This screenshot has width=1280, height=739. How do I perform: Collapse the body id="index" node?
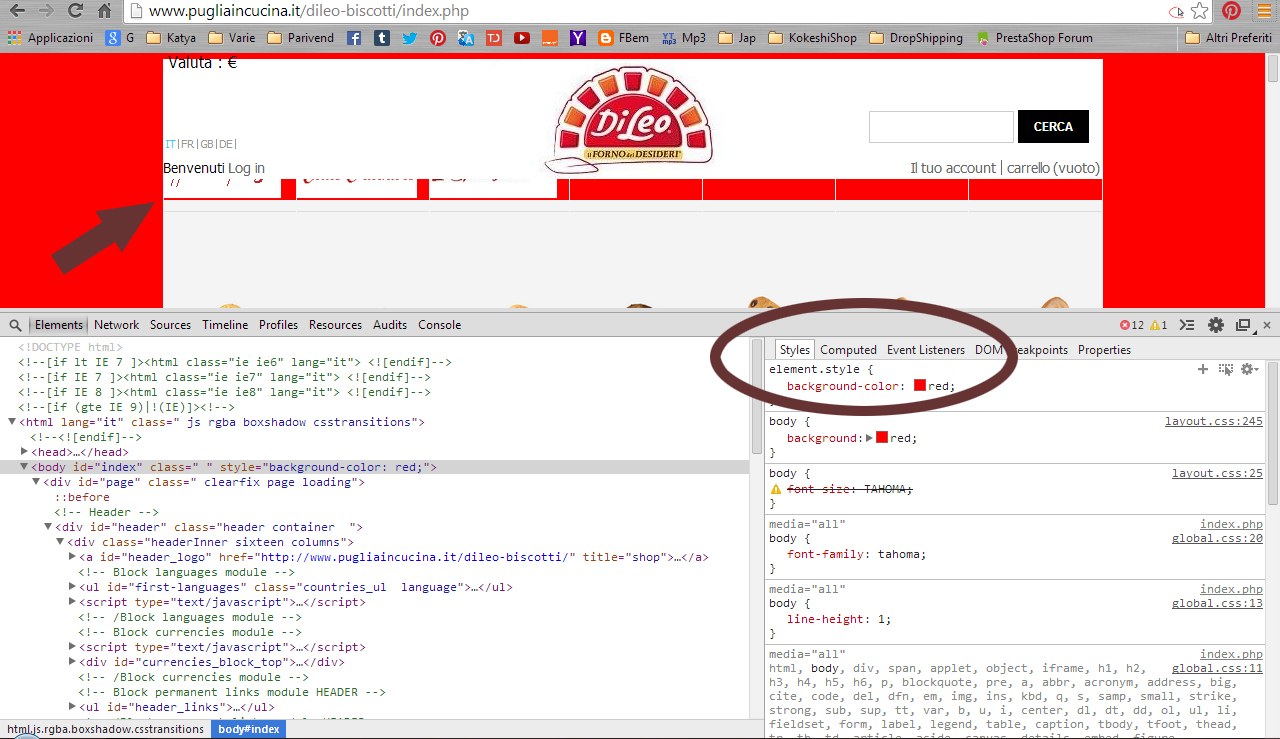(24, 467)
